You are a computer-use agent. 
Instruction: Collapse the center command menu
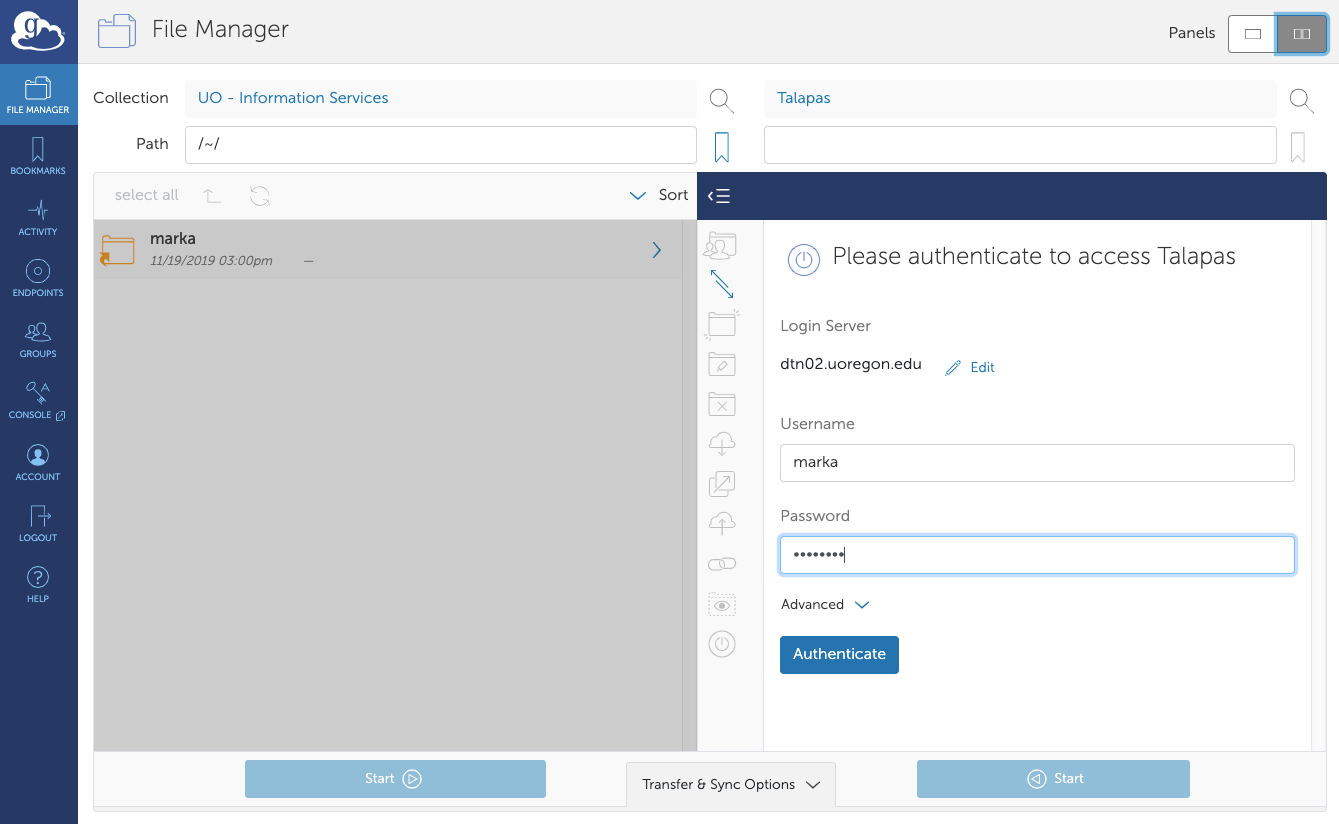coord(719,196)
